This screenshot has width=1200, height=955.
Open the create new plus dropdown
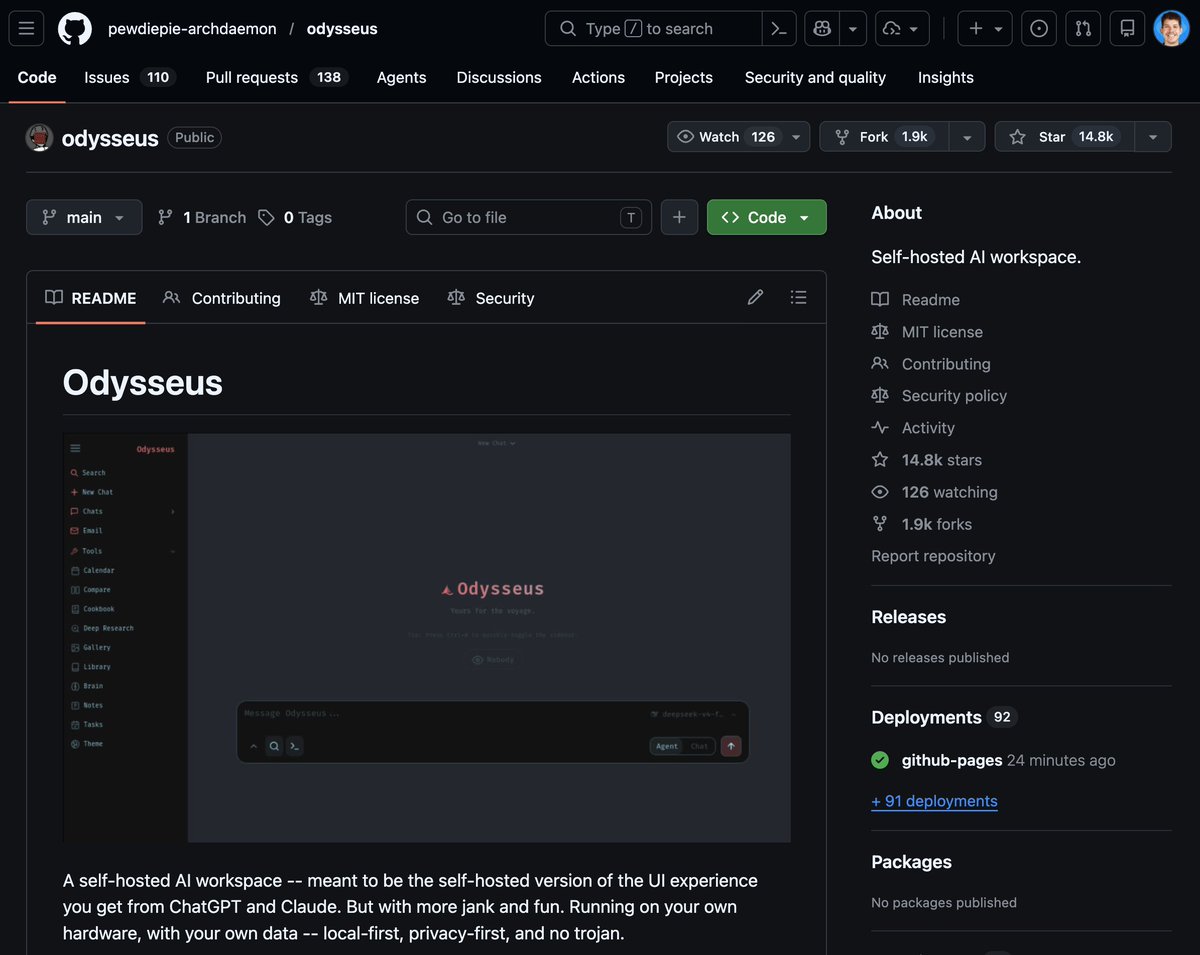pos(985,29)
